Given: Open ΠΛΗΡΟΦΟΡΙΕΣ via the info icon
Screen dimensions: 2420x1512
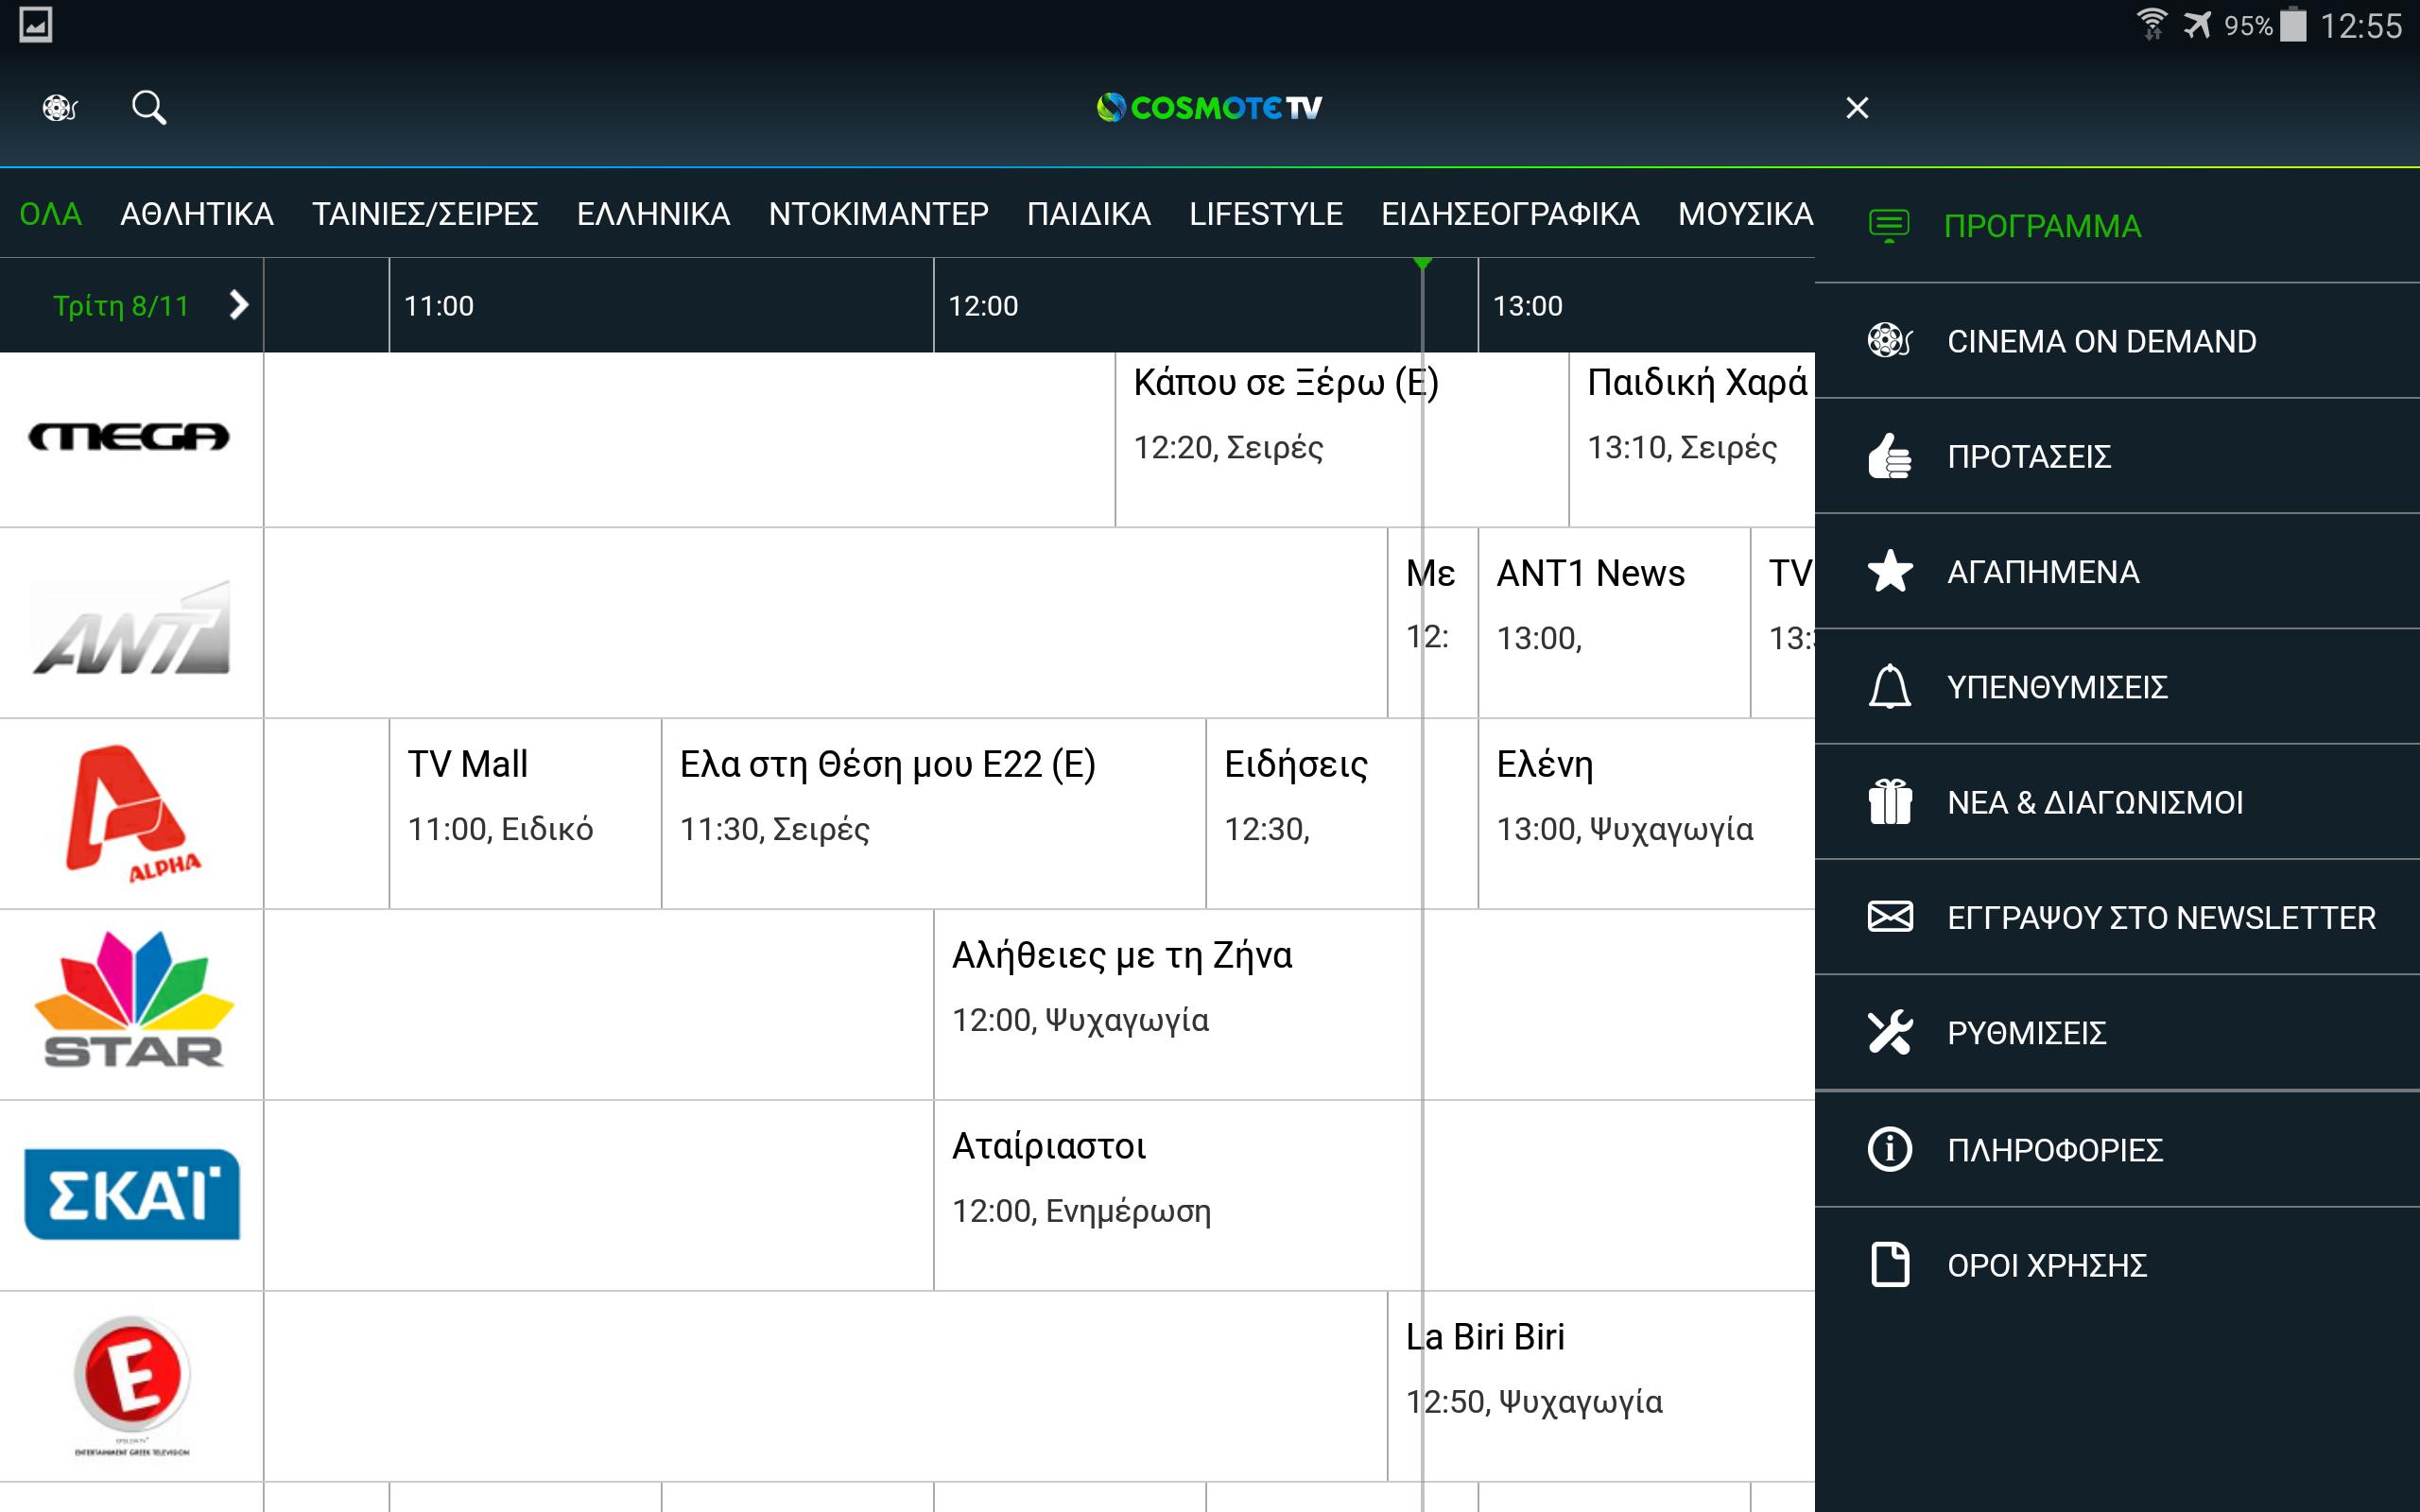Looking at the screenshot, I should click(x=1890, y=1148).
